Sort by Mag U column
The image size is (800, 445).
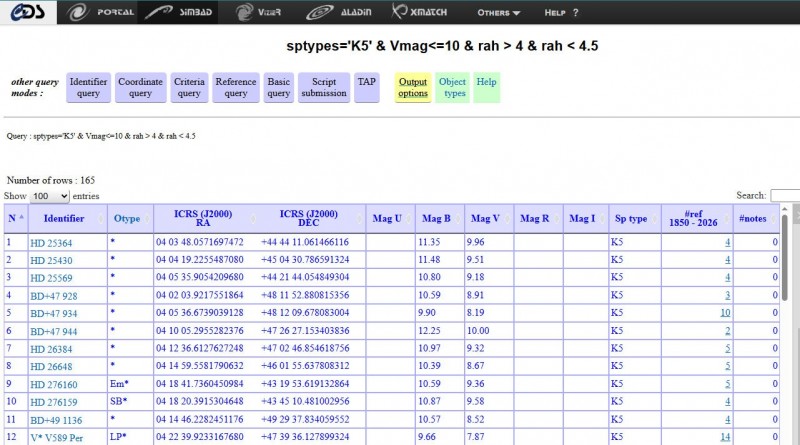[x=391, y=218]
